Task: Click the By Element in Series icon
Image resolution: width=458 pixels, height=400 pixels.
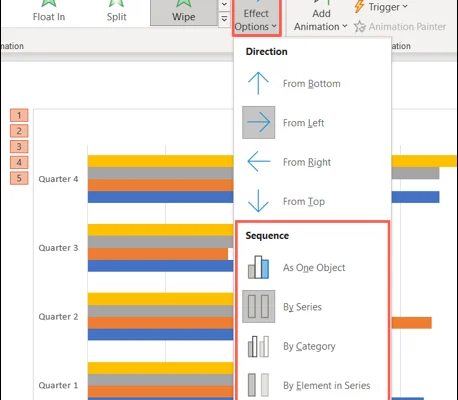Action: click(x=258, y=385)
